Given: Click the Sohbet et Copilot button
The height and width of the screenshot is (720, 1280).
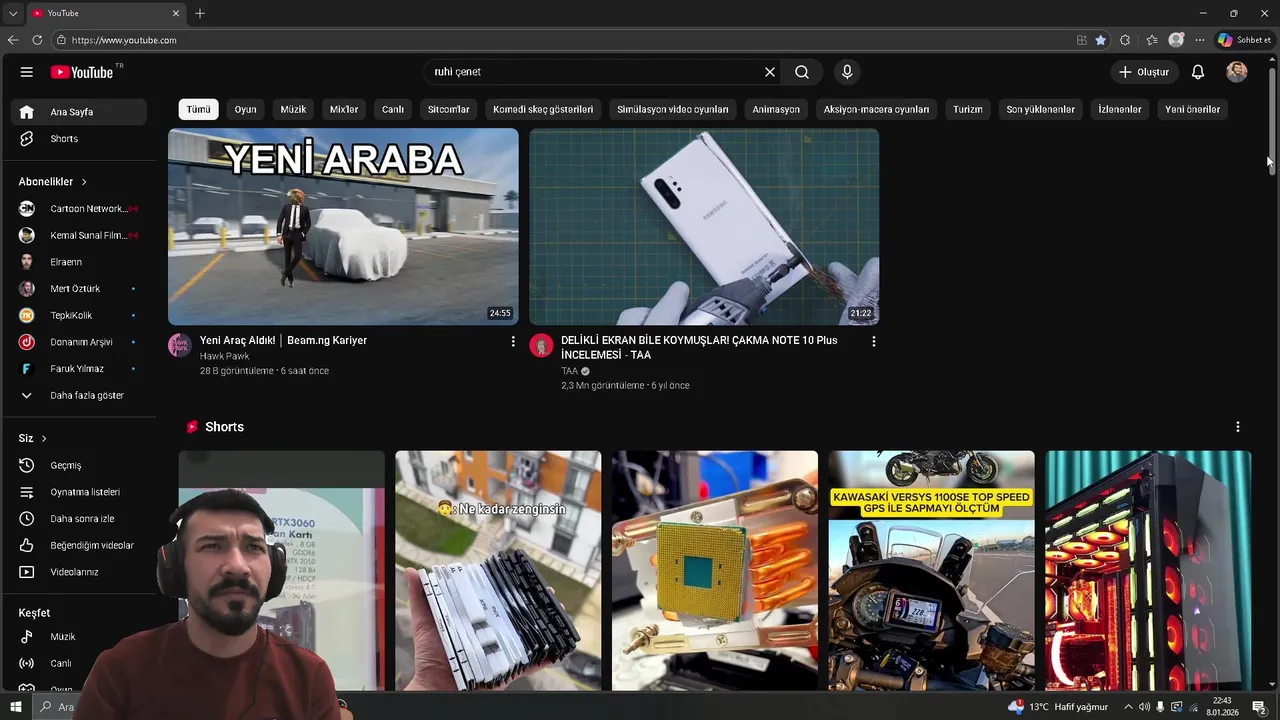Looking at the screenshot, I should click(x=1244, y=40).
